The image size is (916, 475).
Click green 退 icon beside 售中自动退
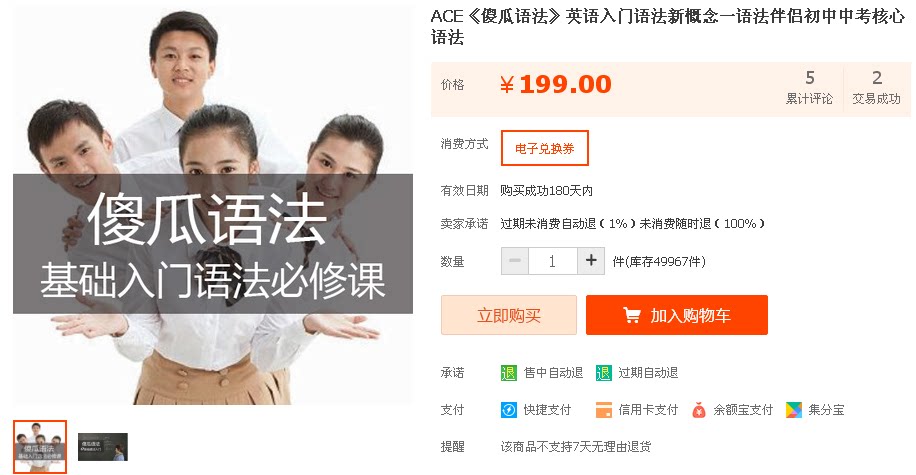(x=509, y=373)
